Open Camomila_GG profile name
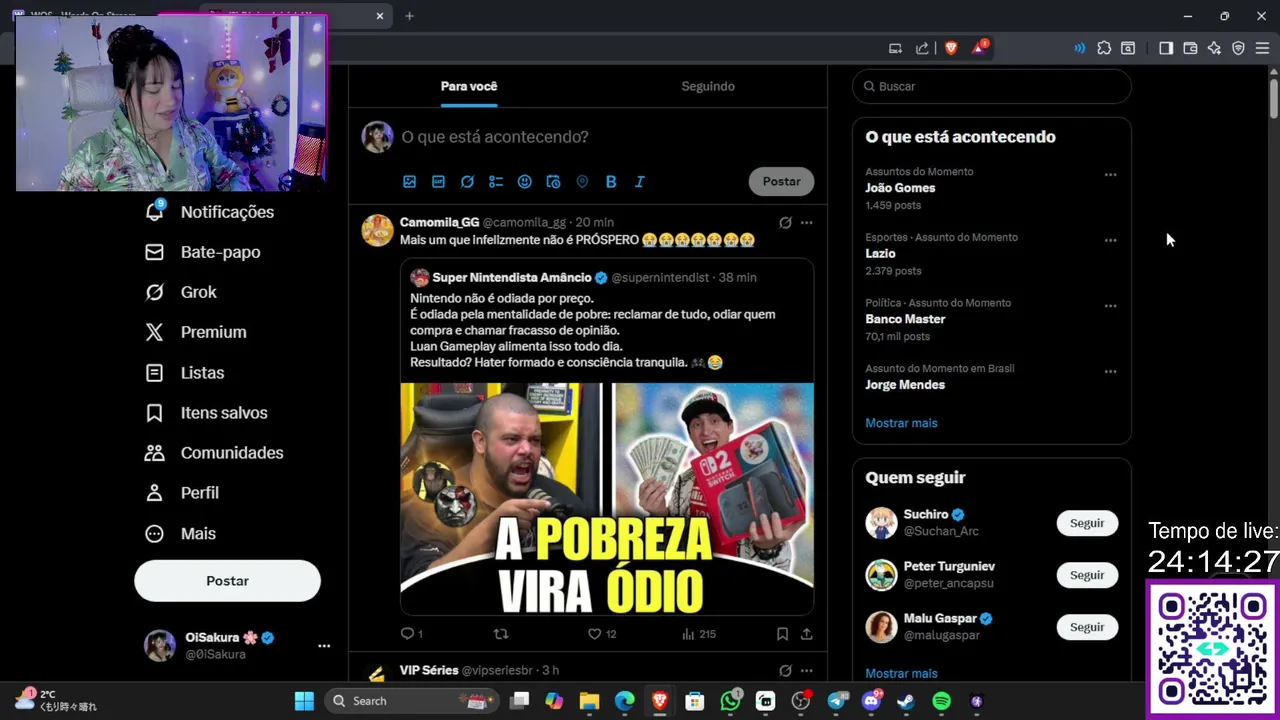The image size is (1280, 720). click(x=439, y=222)
